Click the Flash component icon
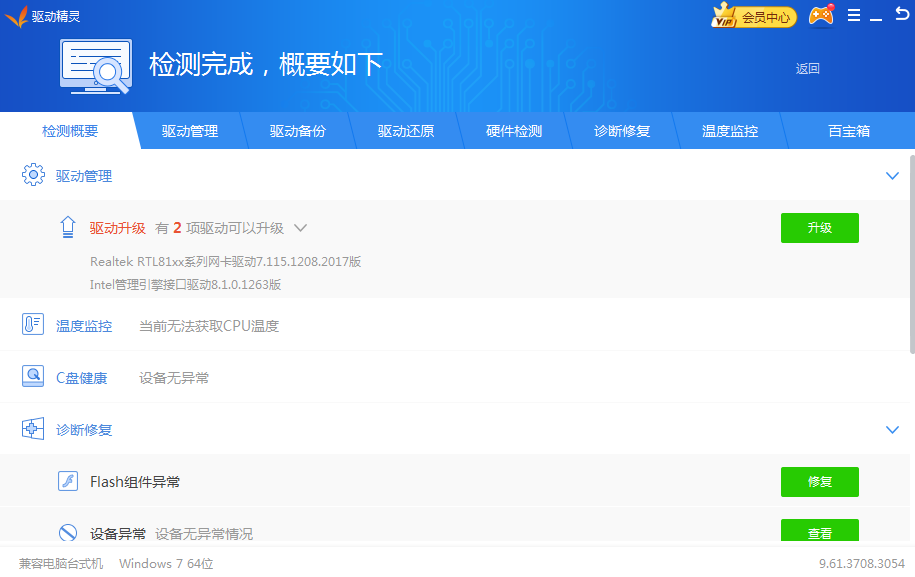 click(68, 481)
